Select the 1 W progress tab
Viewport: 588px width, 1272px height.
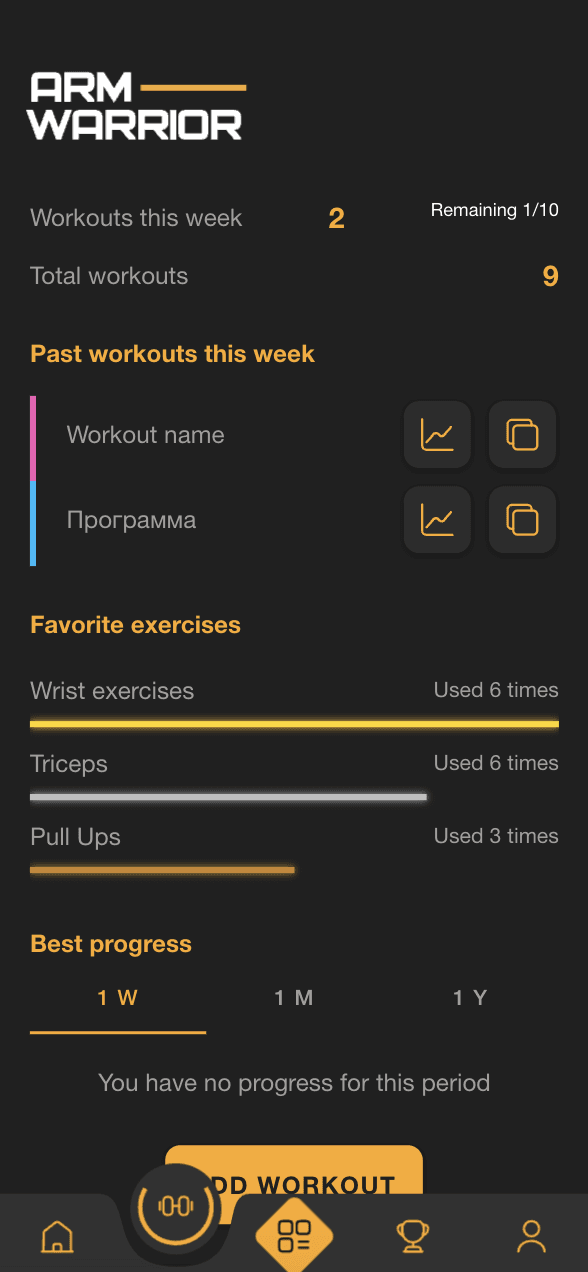point(117,997)
